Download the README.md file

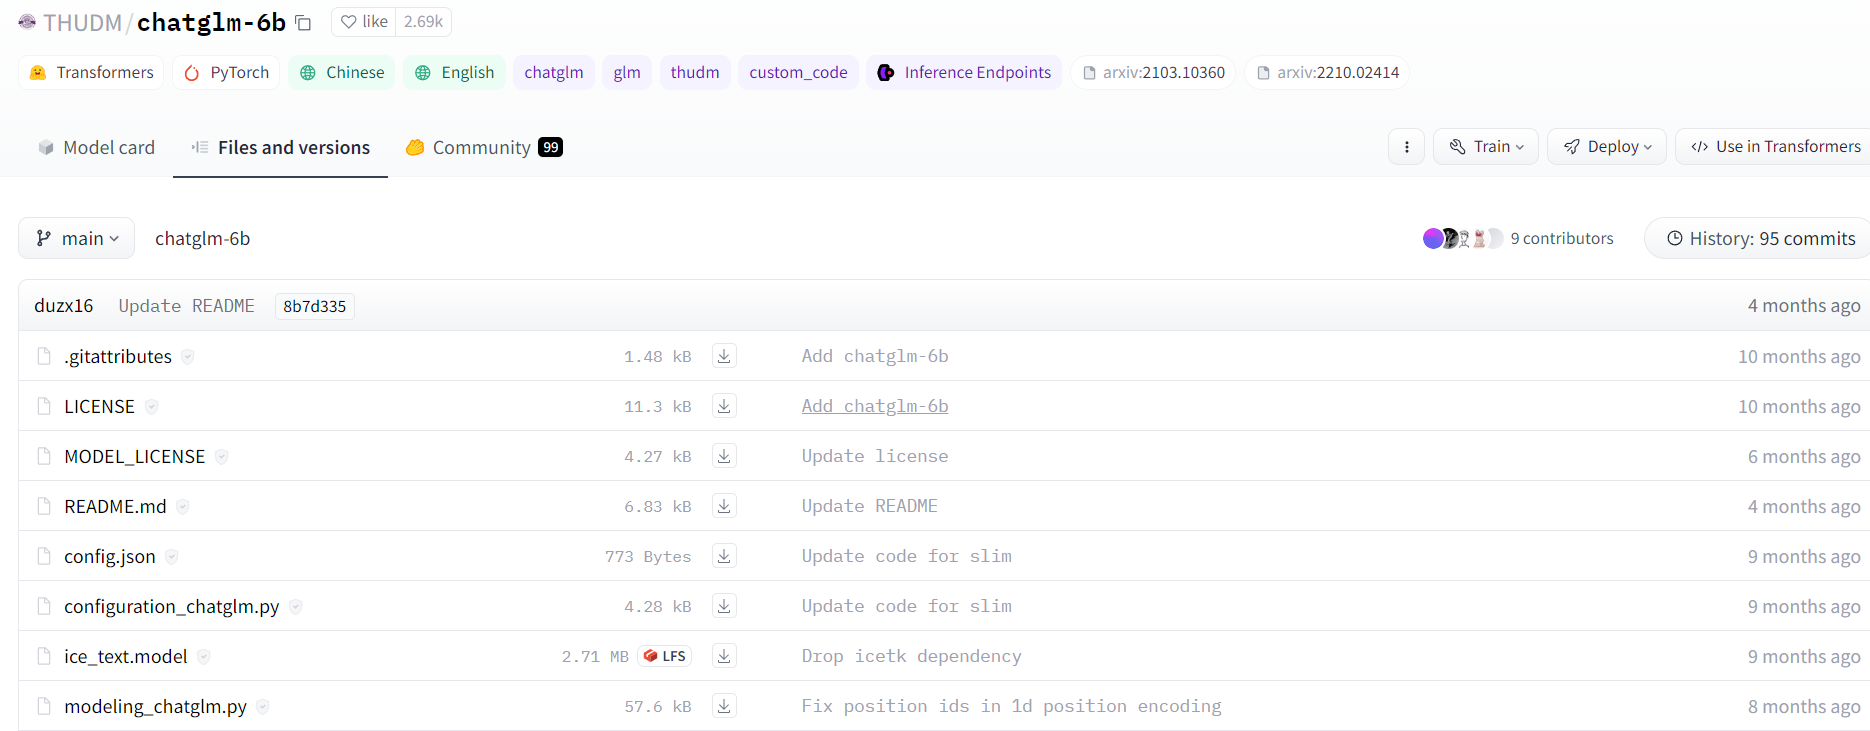click(x=724, y=506)
